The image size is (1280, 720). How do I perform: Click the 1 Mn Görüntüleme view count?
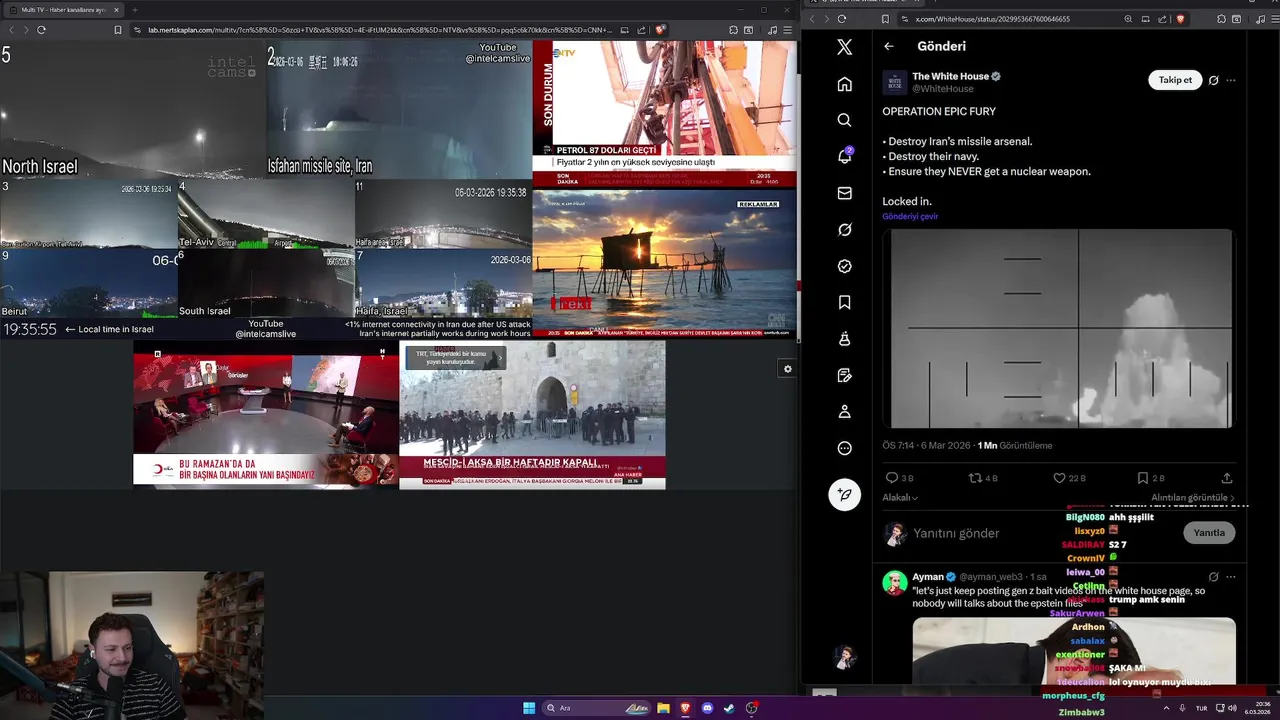pos(1015,446)
